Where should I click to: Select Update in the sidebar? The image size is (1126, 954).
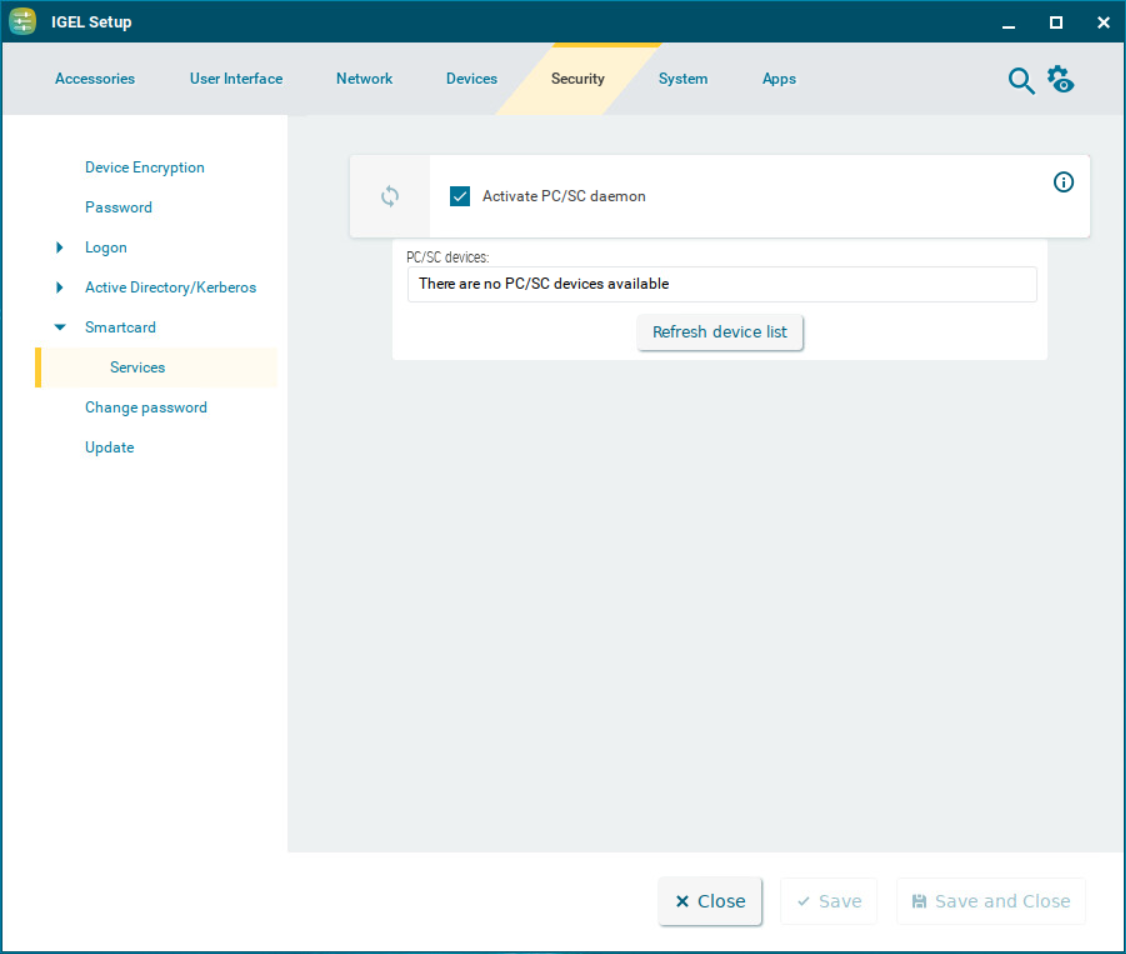point(109,448)
